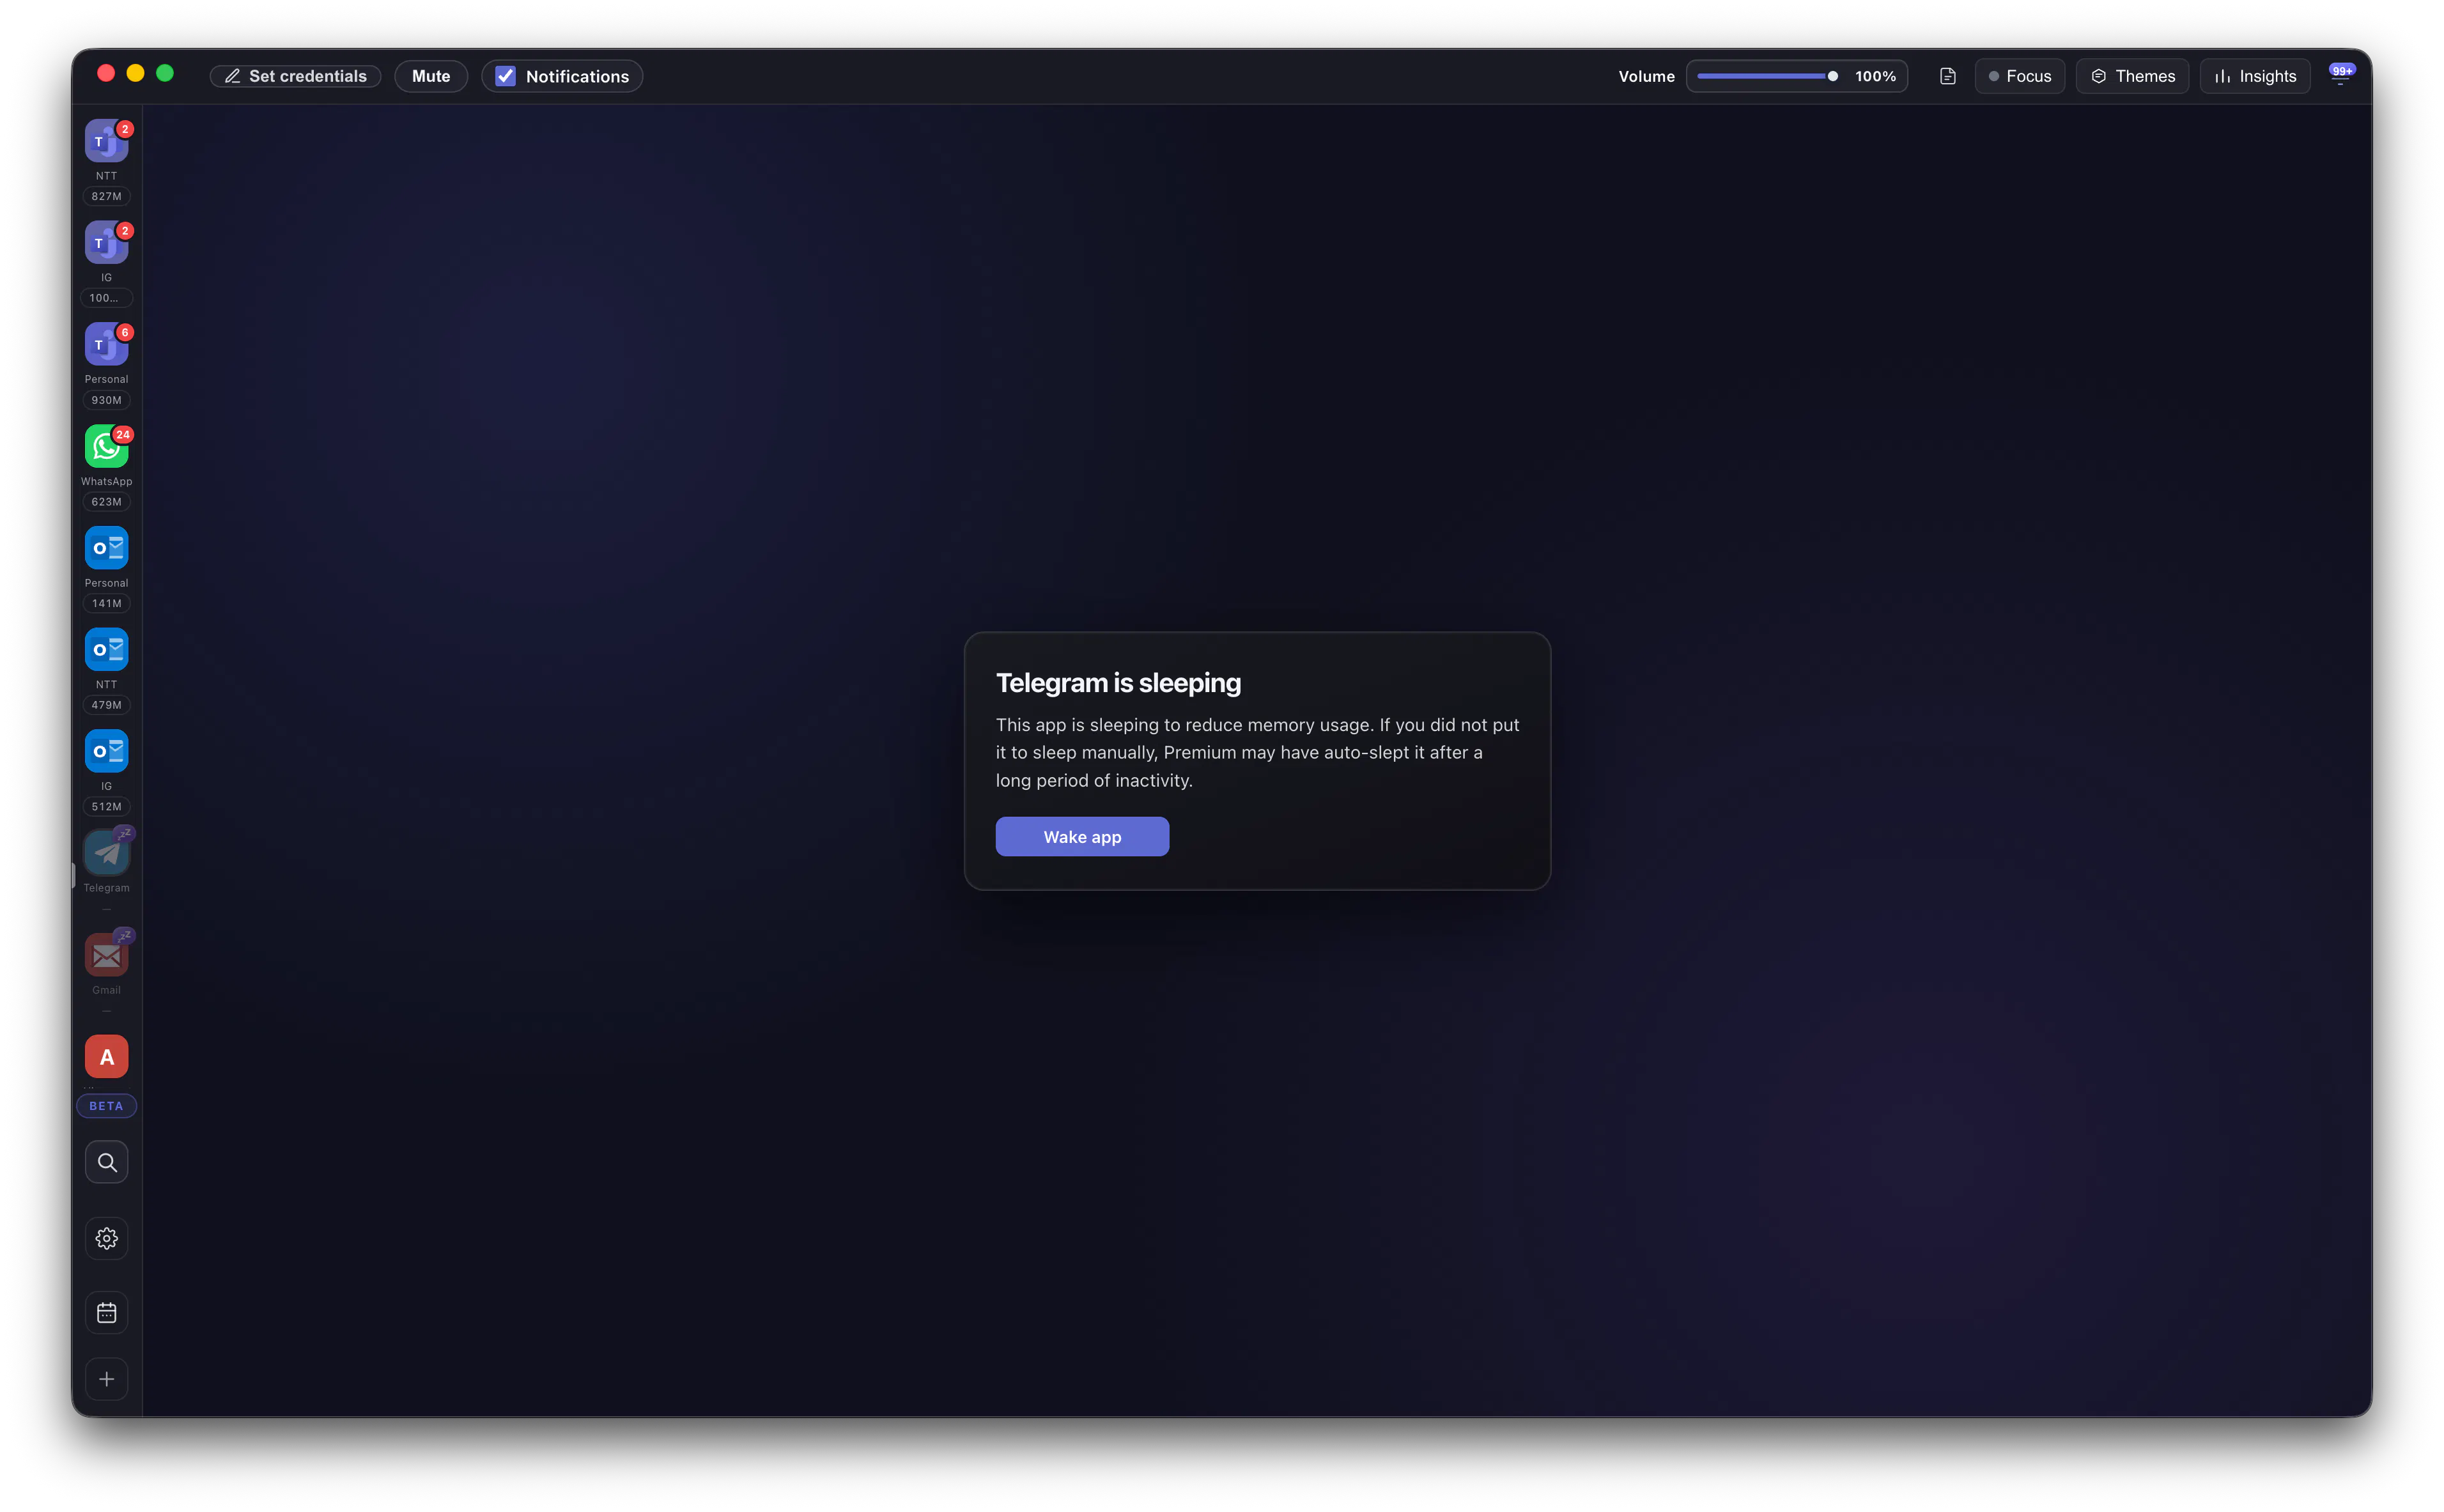Click the red close window button

(x=106, y=73)
